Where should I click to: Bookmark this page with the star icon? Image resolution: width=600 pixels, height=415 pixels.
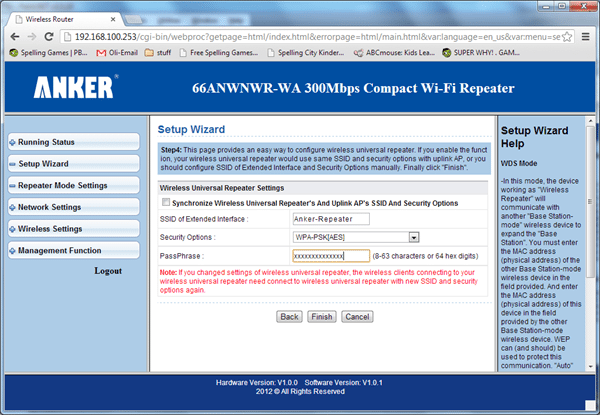pos(567,37)
